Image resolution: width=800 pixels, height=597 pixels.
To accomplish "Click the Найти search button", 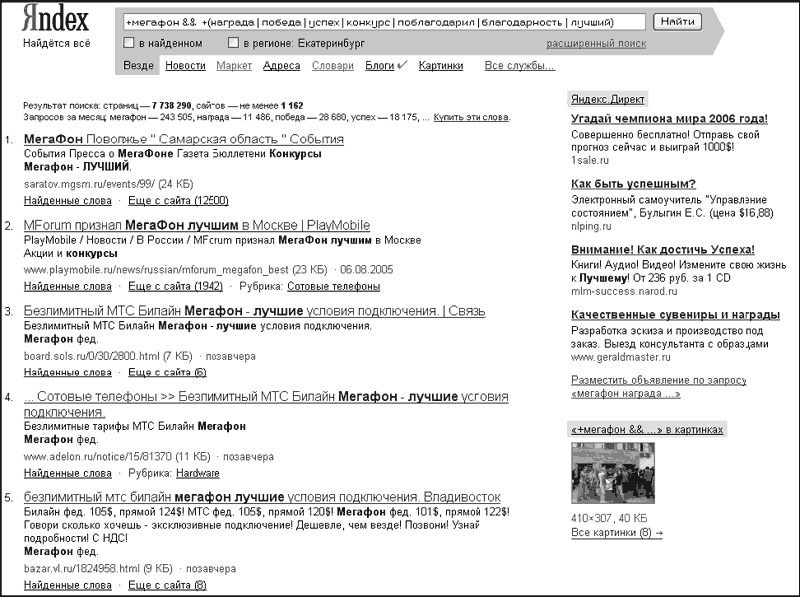I will click(677, 21).
